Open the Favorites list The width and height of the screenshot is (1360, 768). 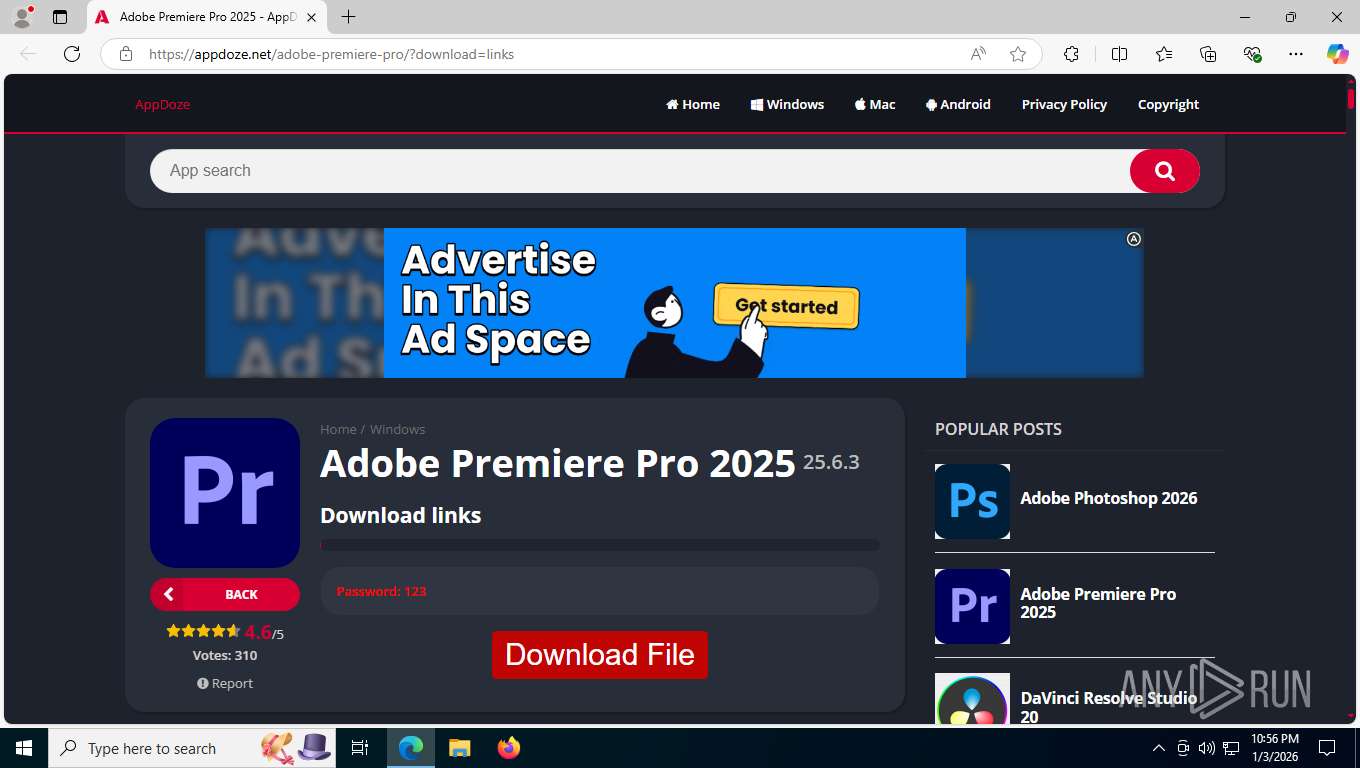pos(1164,54)
